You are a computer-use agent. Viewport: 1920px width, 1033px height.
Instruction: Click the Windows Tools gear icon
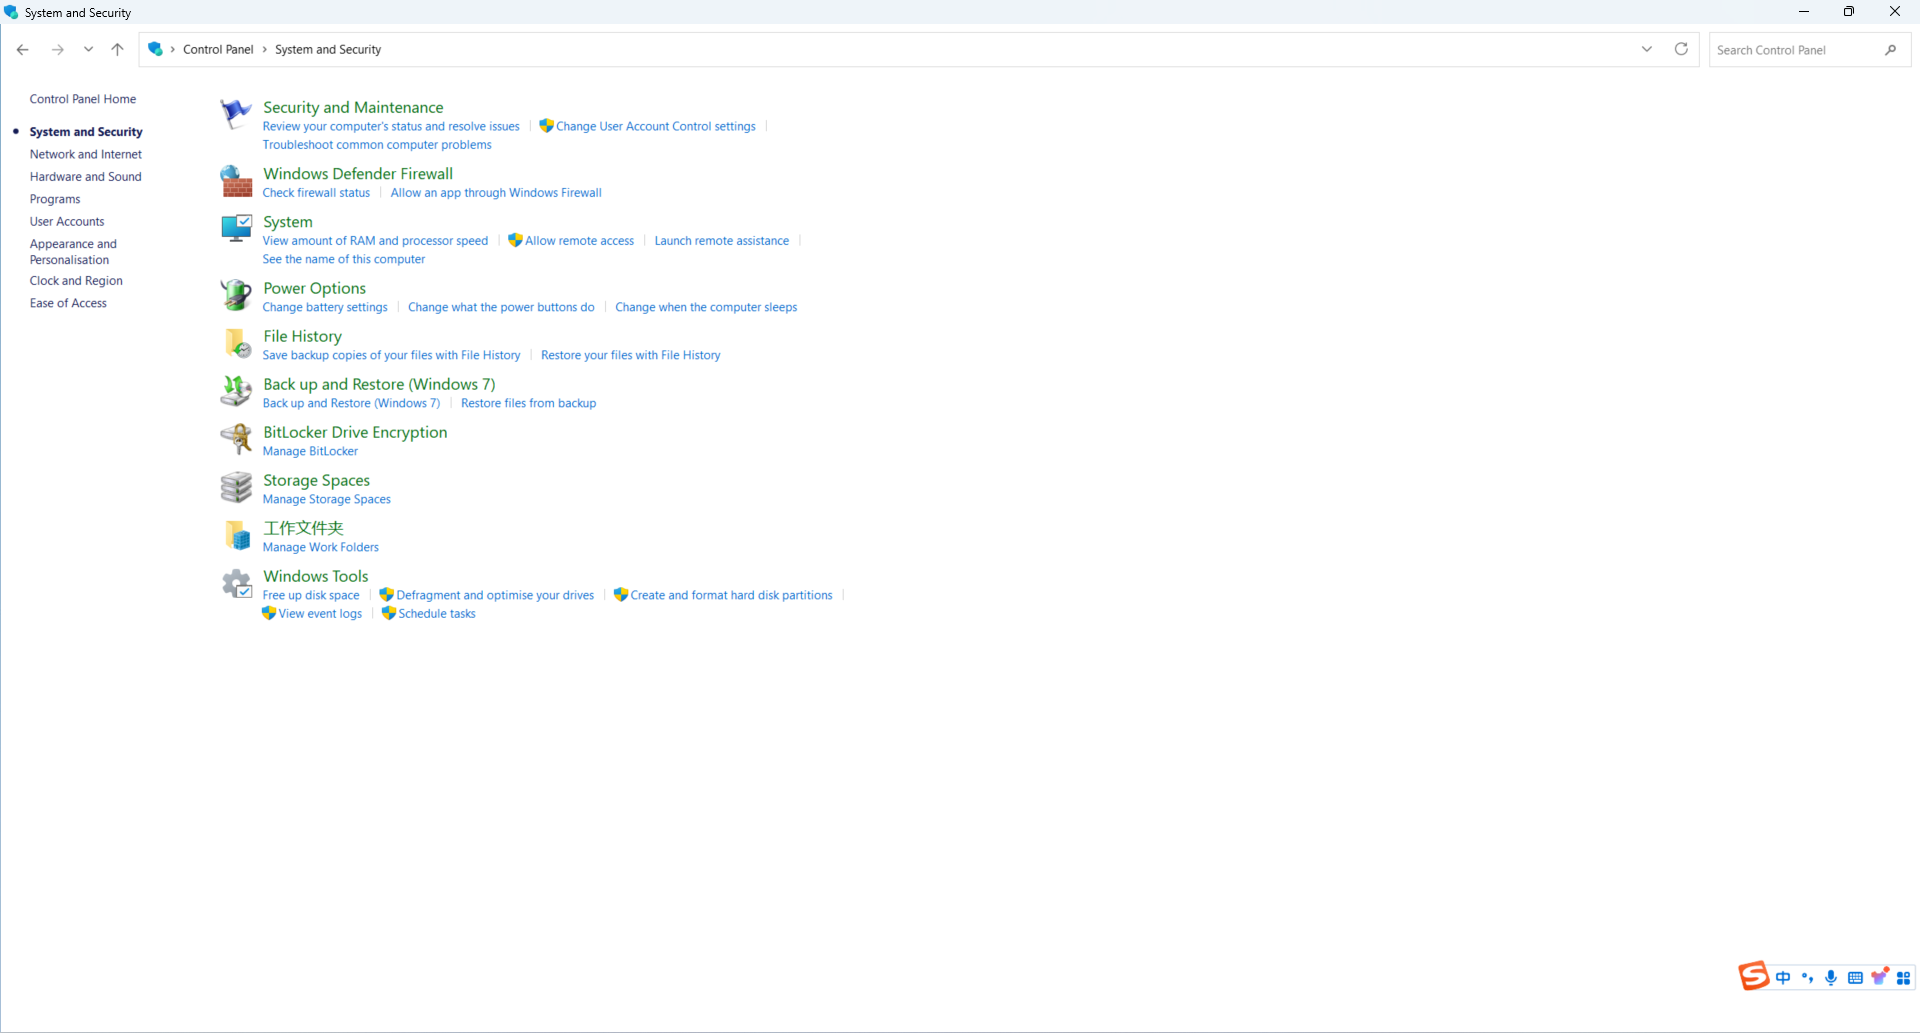click(236, 584)
